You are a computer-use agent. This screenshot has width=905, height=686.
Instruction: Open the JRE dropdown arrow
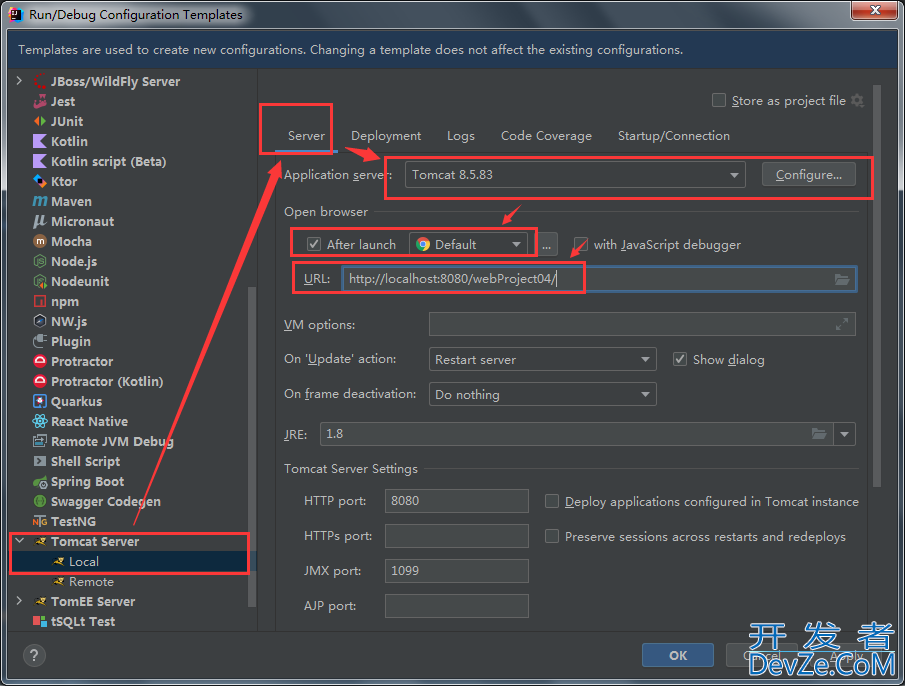click(844, 434)
